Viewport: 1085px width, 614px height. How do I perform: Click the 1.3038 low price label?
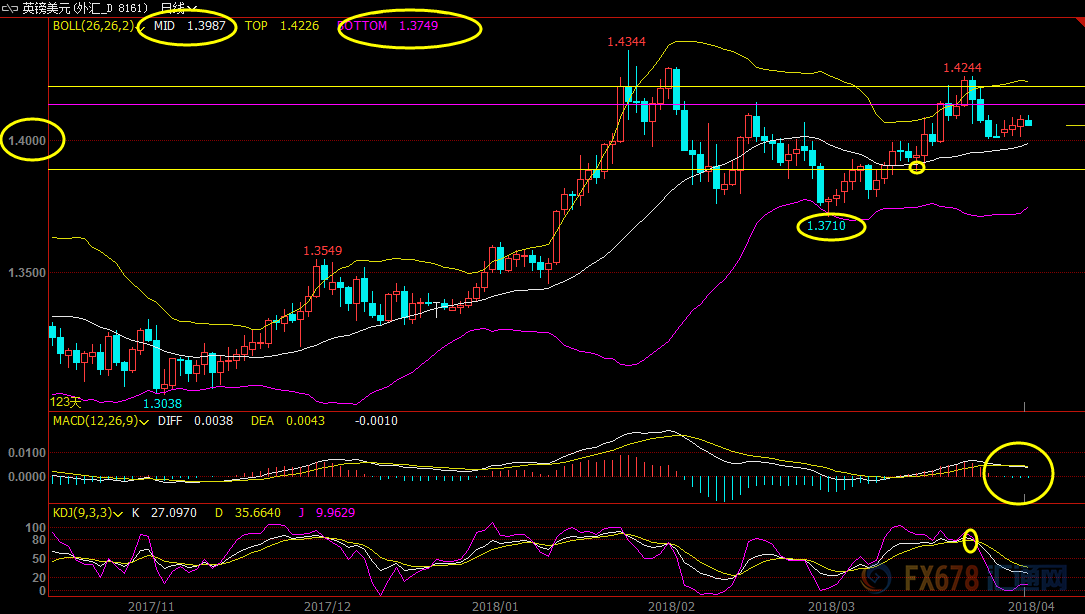click(x=162, y=404)
